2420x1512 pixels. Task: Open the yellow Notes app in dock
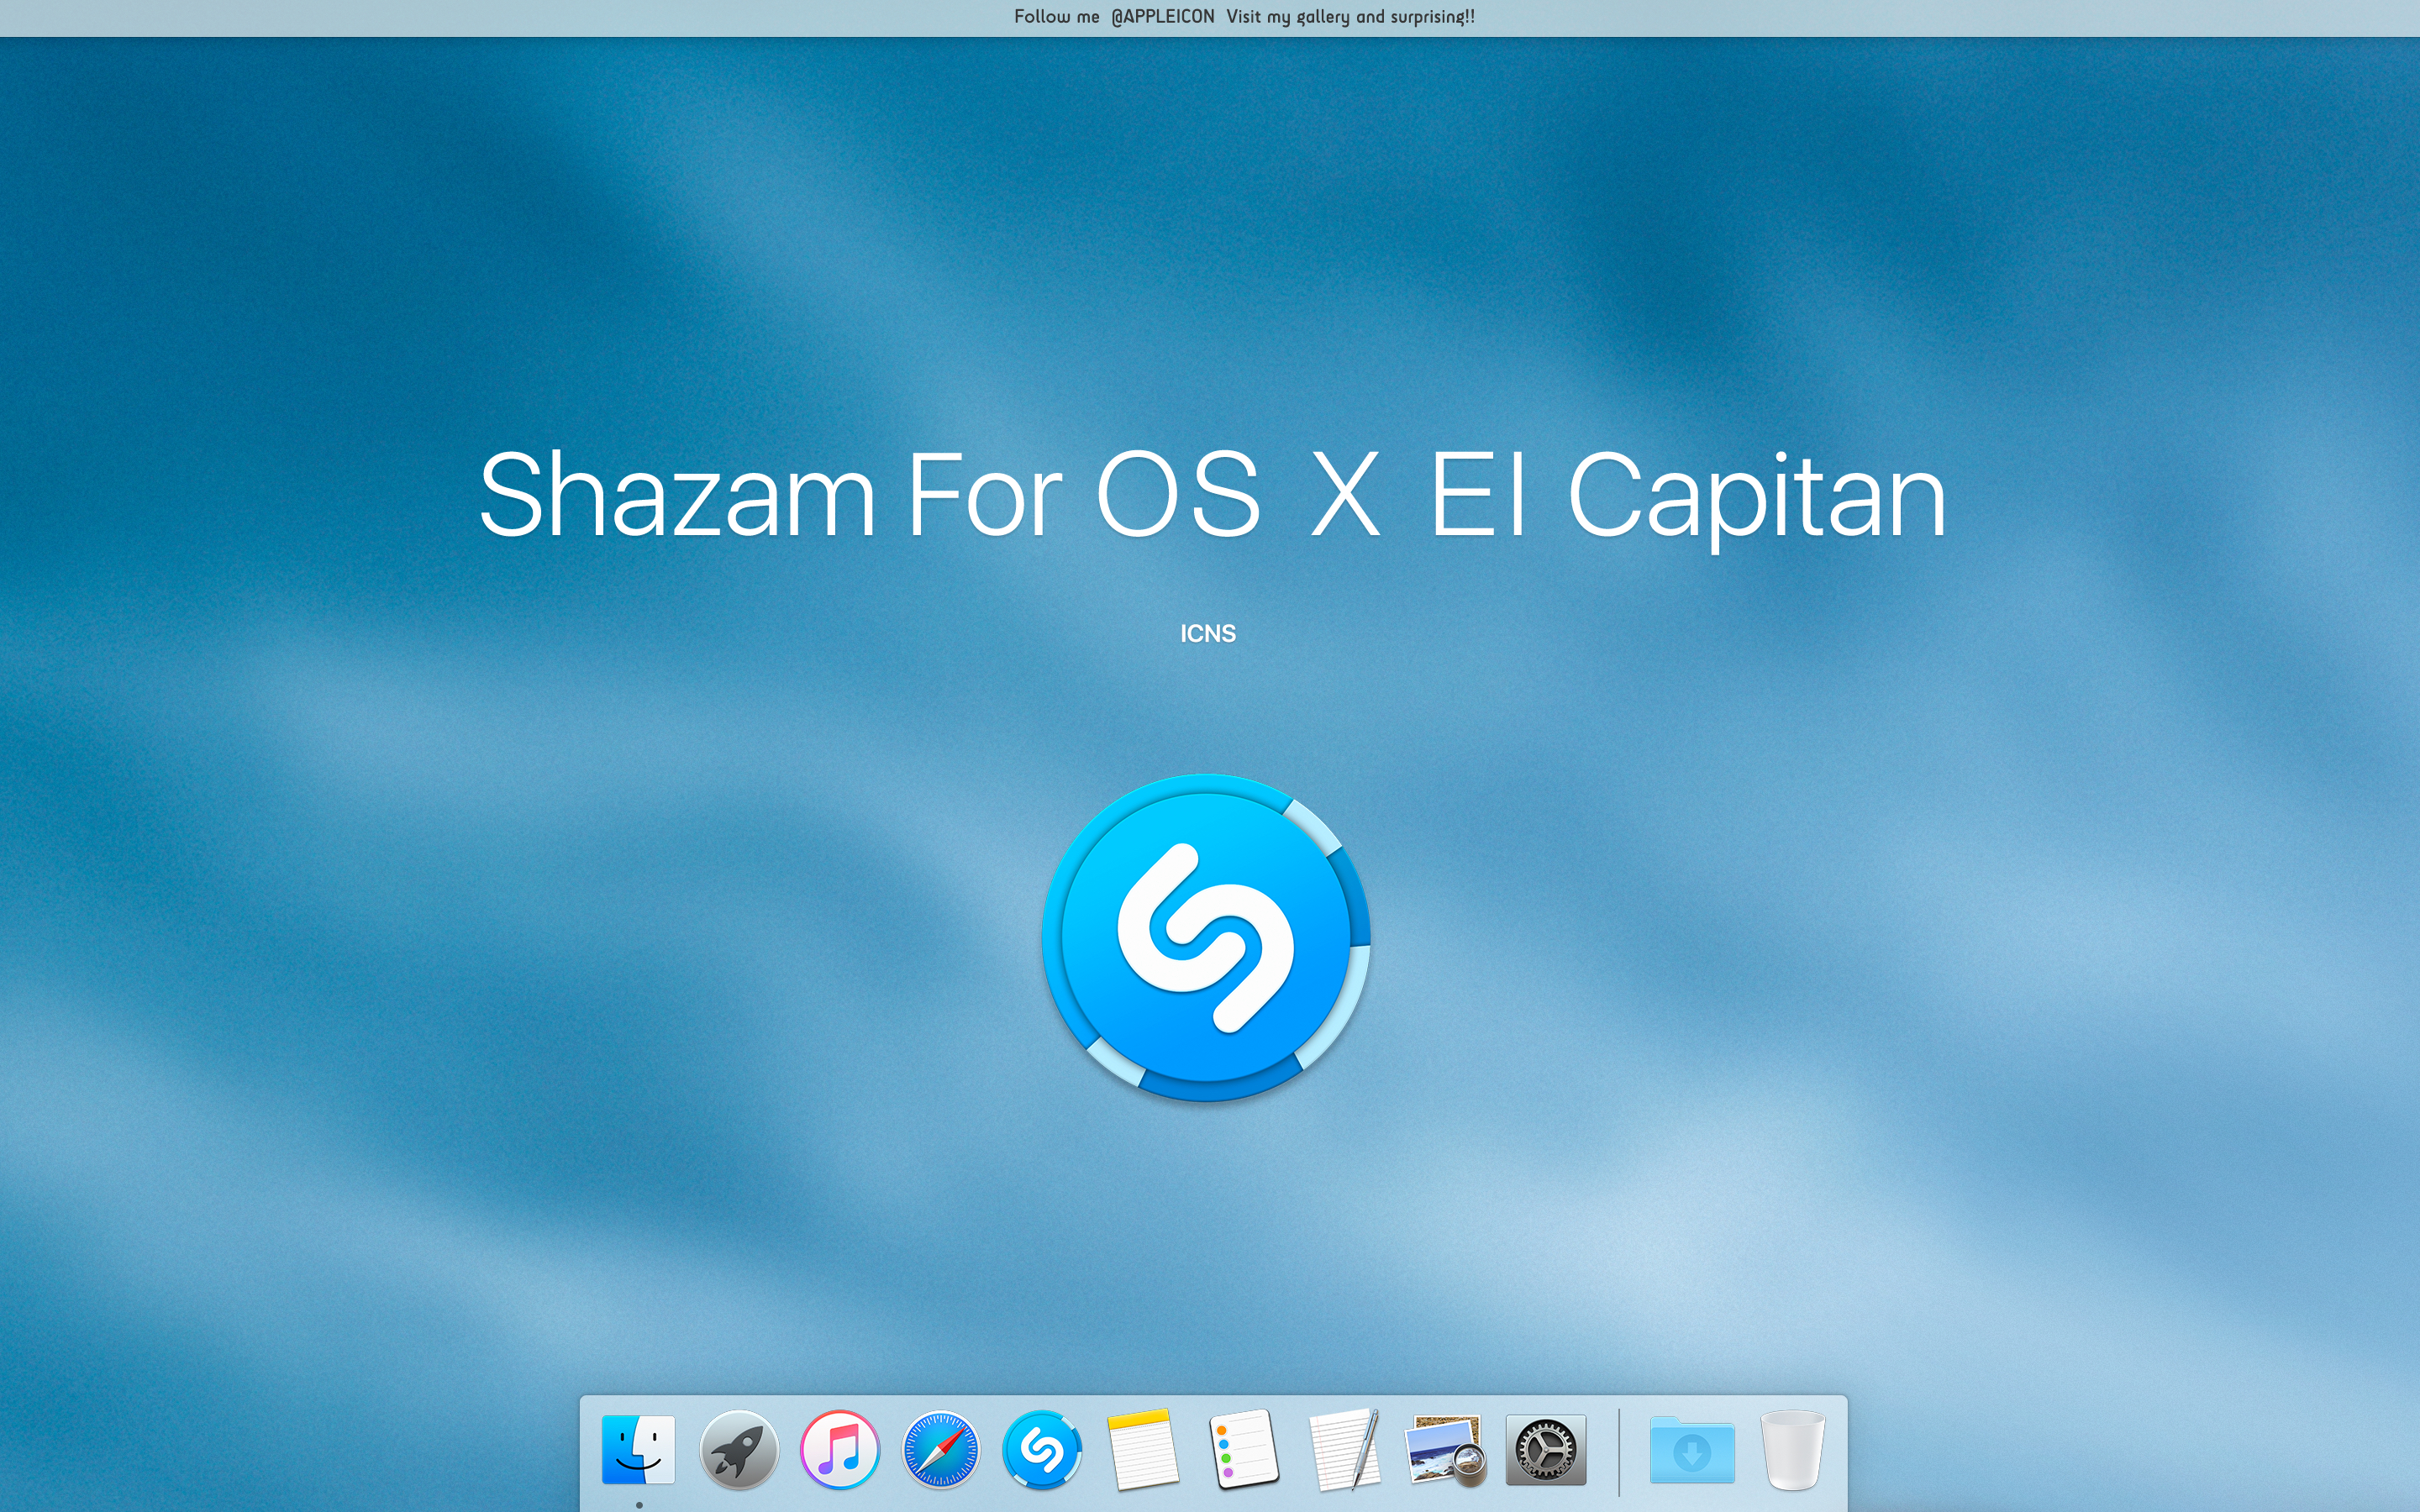click(x=1142, y=1450)
